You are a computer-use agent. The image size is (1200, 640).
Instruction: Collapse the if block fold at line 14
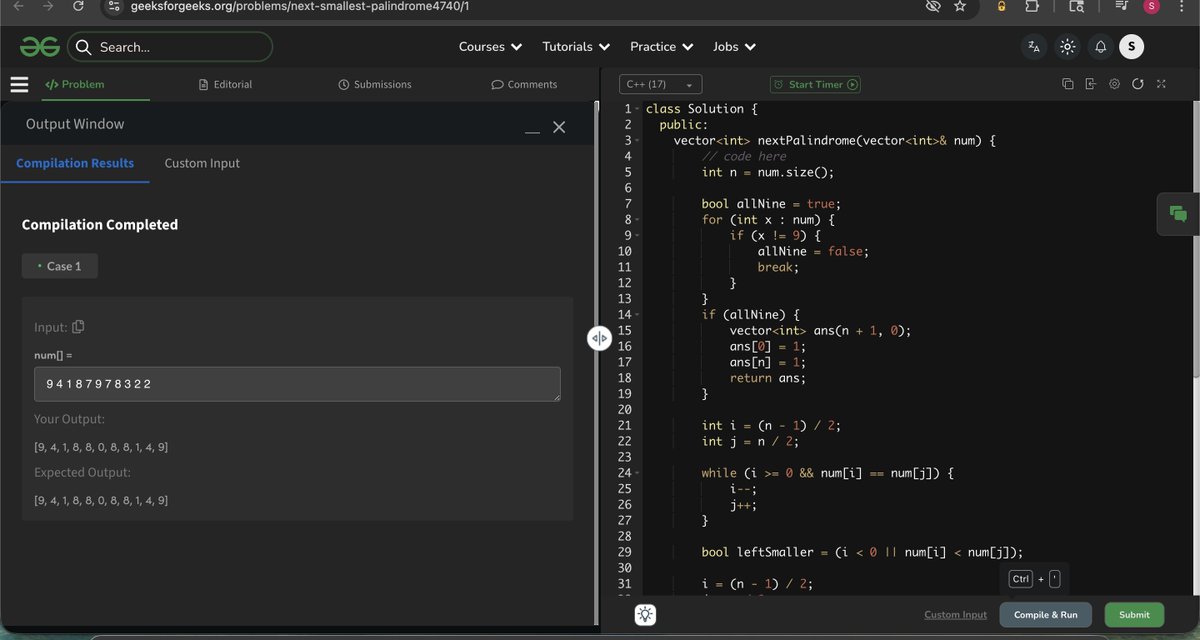[636, 315]
